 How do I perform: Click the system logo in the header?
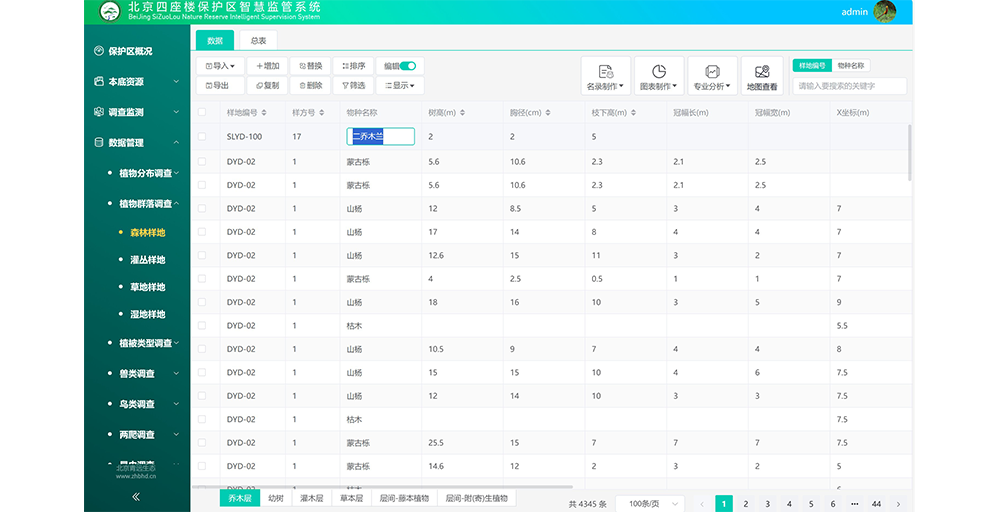pos(110,11)
